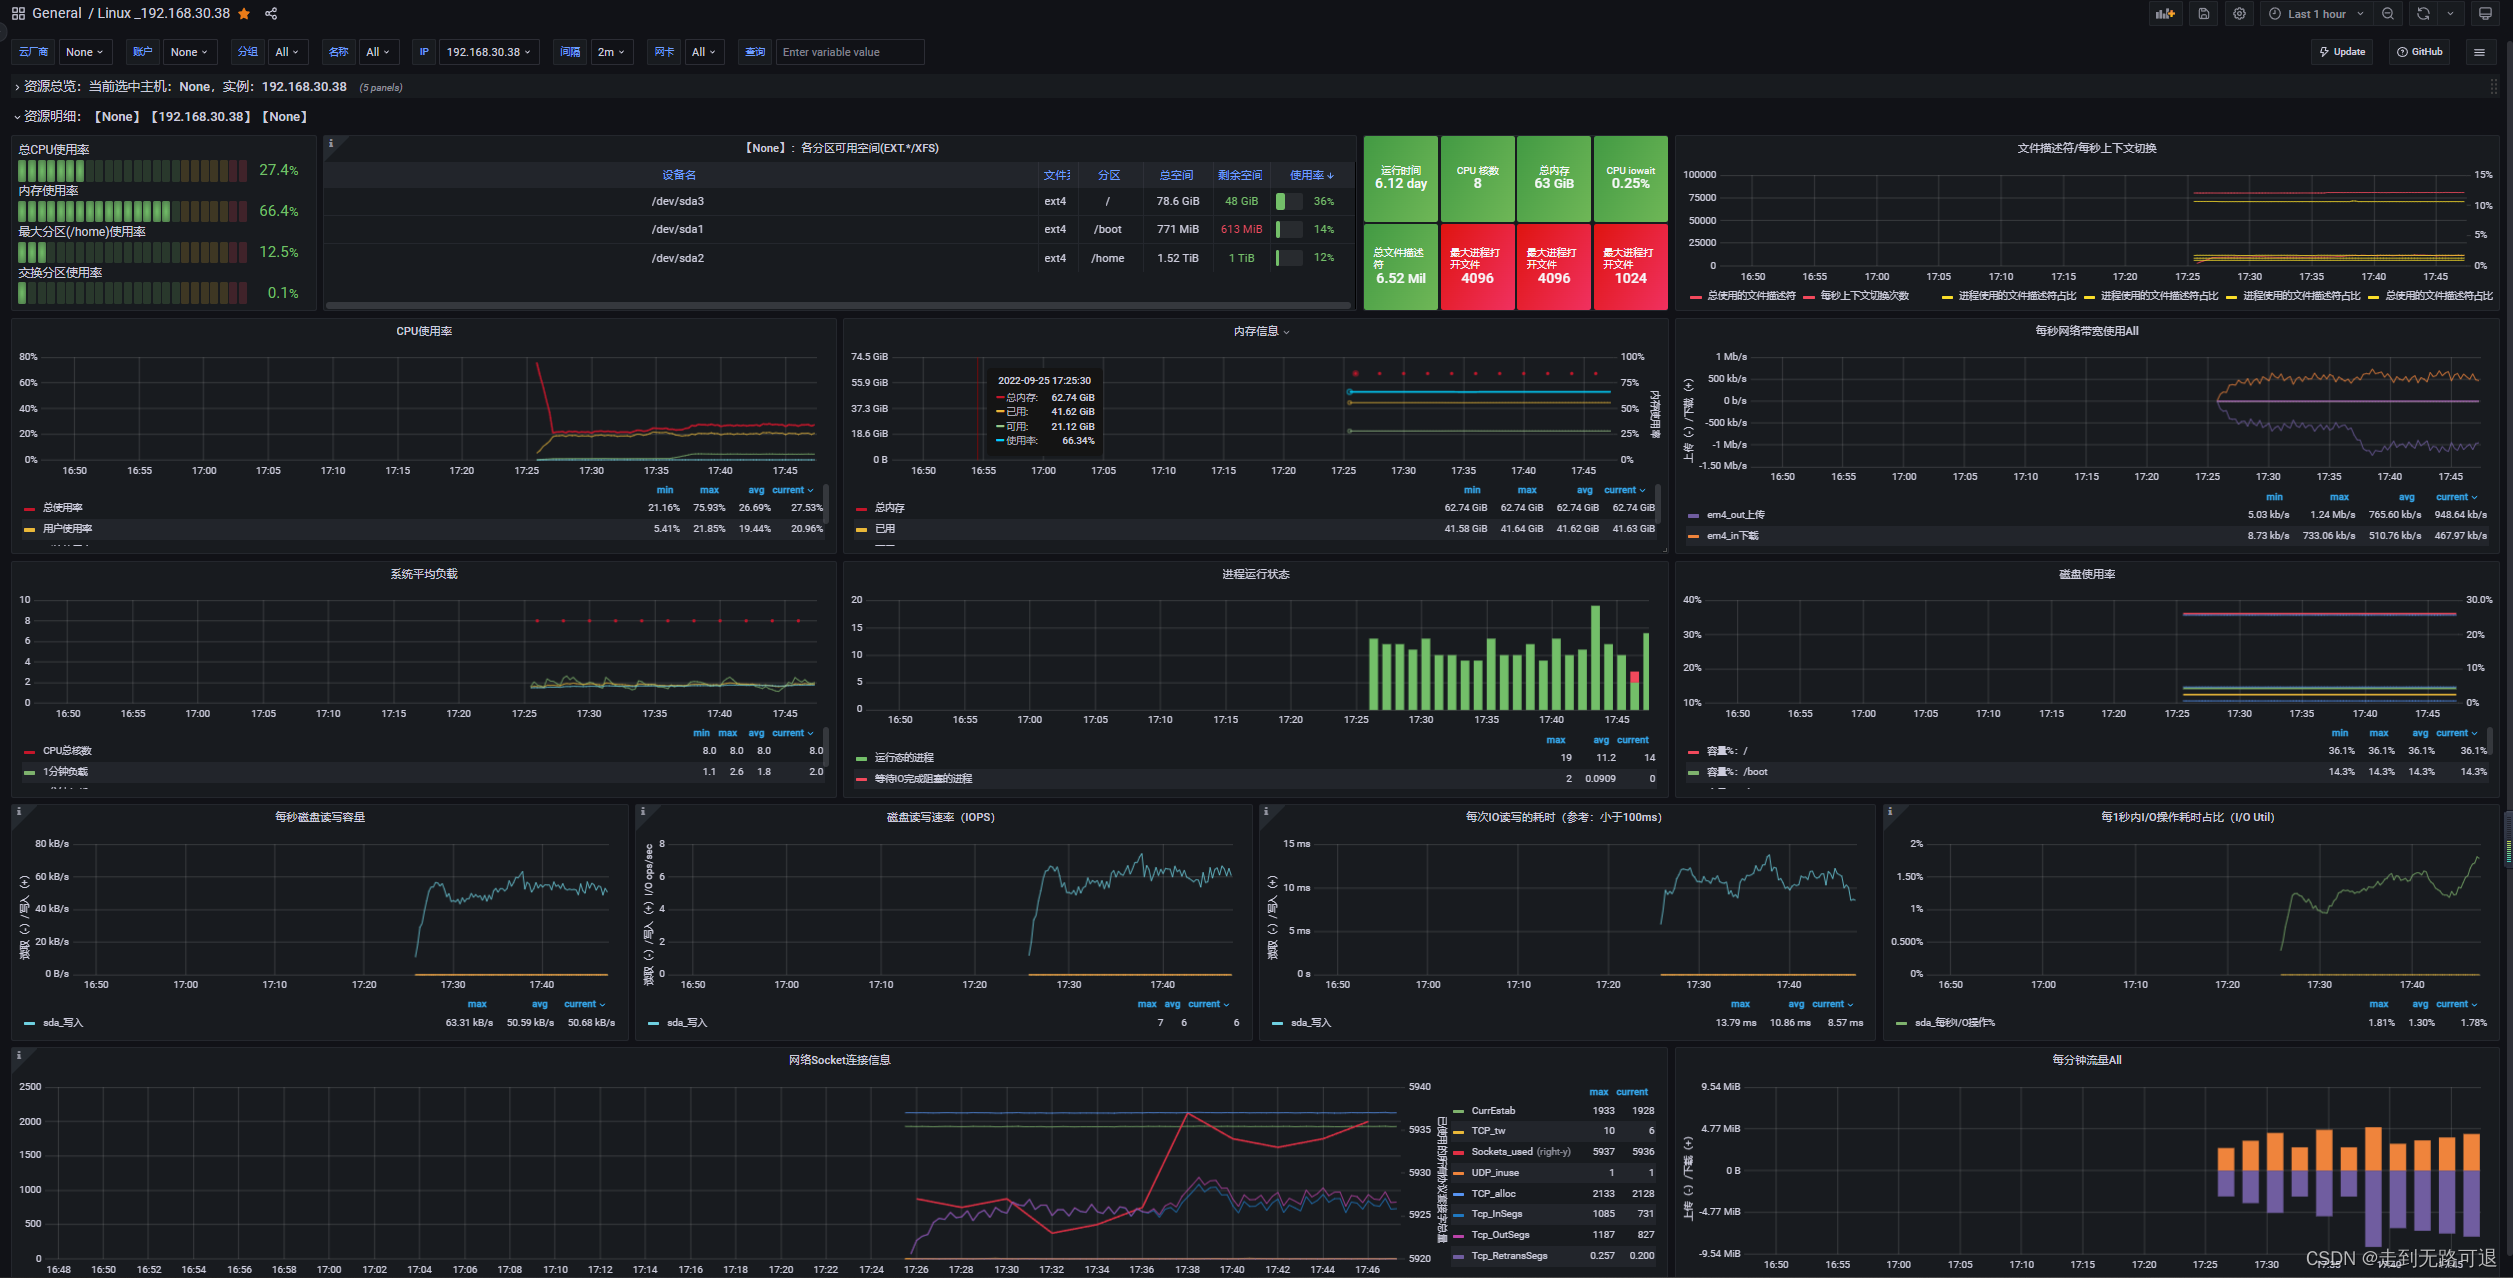Open the IP 192.168.30.38 dropdown

coord(488,52)
